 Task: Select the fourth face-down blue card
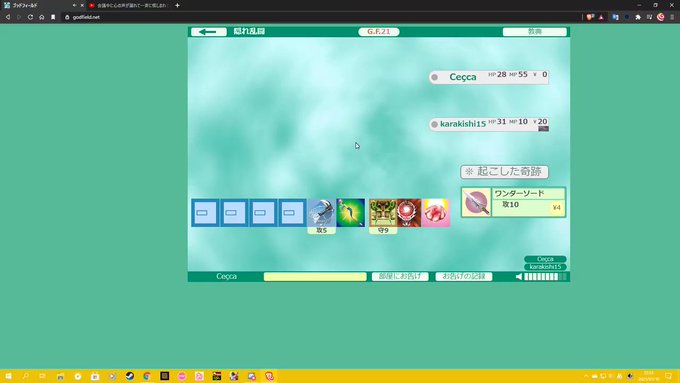[x=292, y=213]
